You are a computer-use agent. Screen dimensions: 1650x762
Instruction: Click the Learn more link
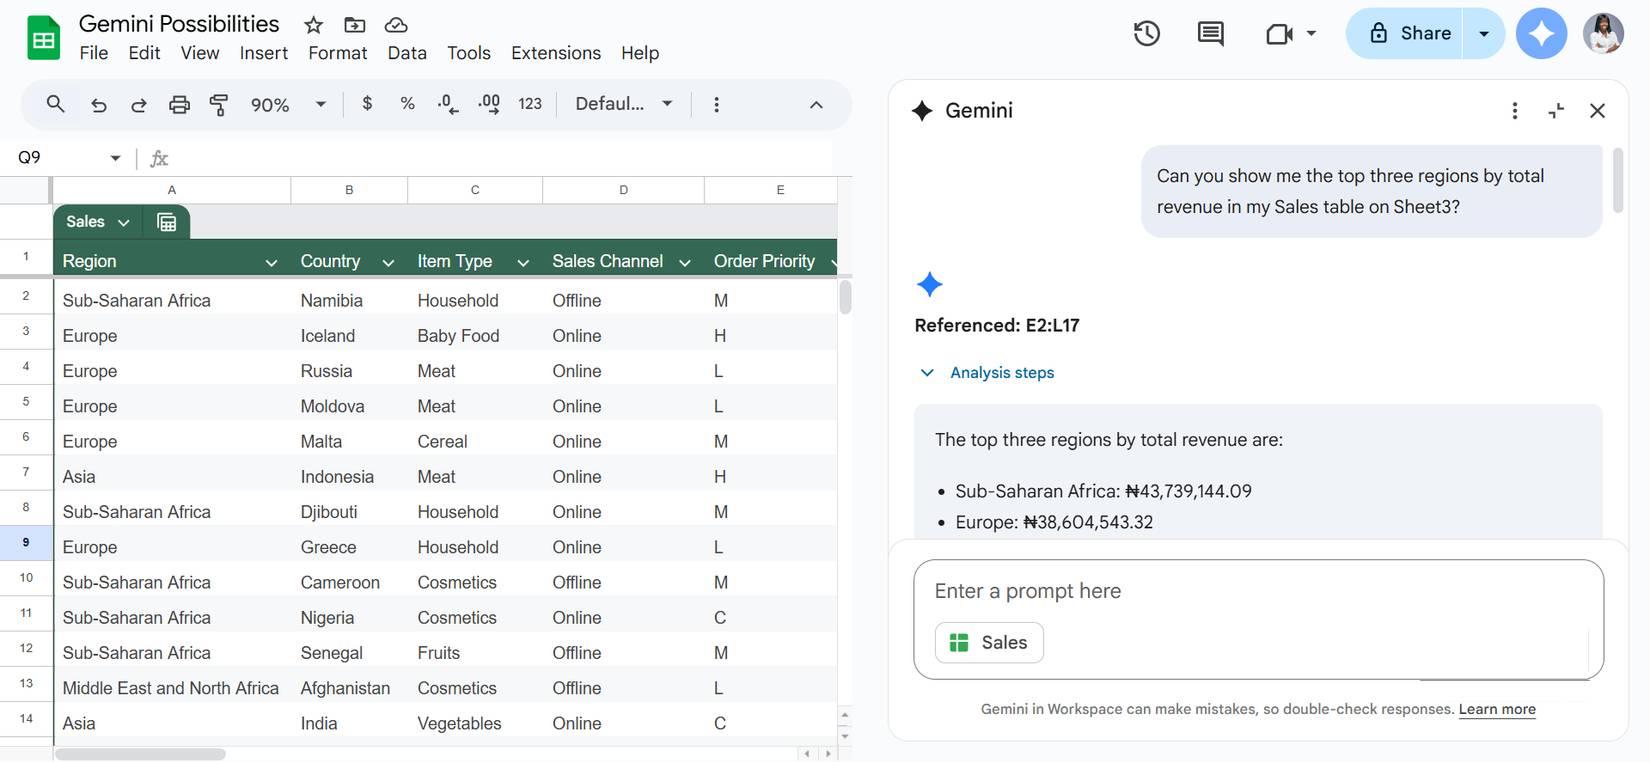click(x=1496, y=709)
